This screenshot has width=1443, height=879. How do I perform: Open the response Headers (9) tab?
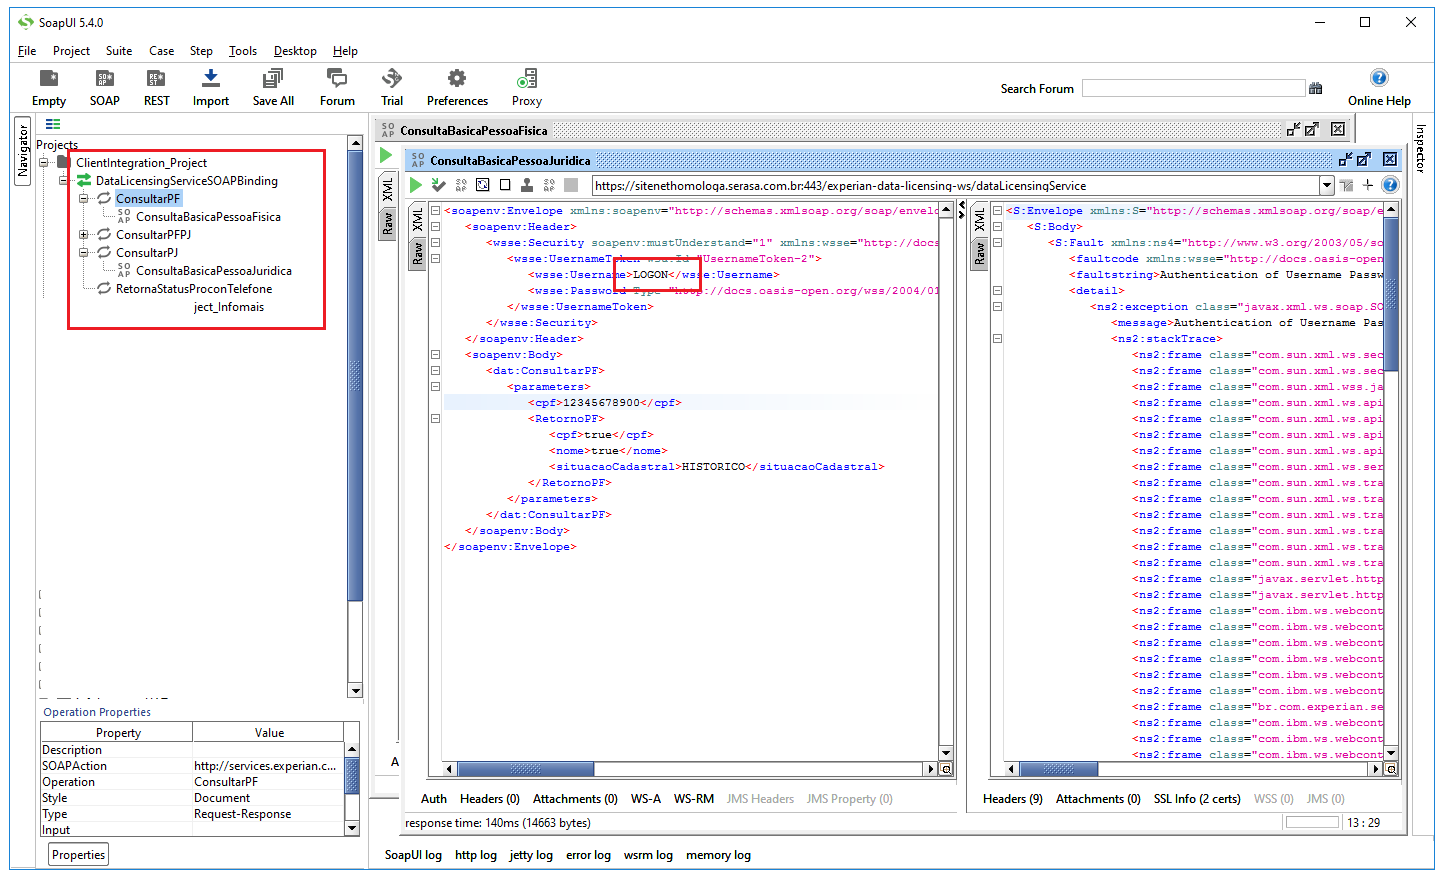pyautogui.click(x=1013, y=799)
